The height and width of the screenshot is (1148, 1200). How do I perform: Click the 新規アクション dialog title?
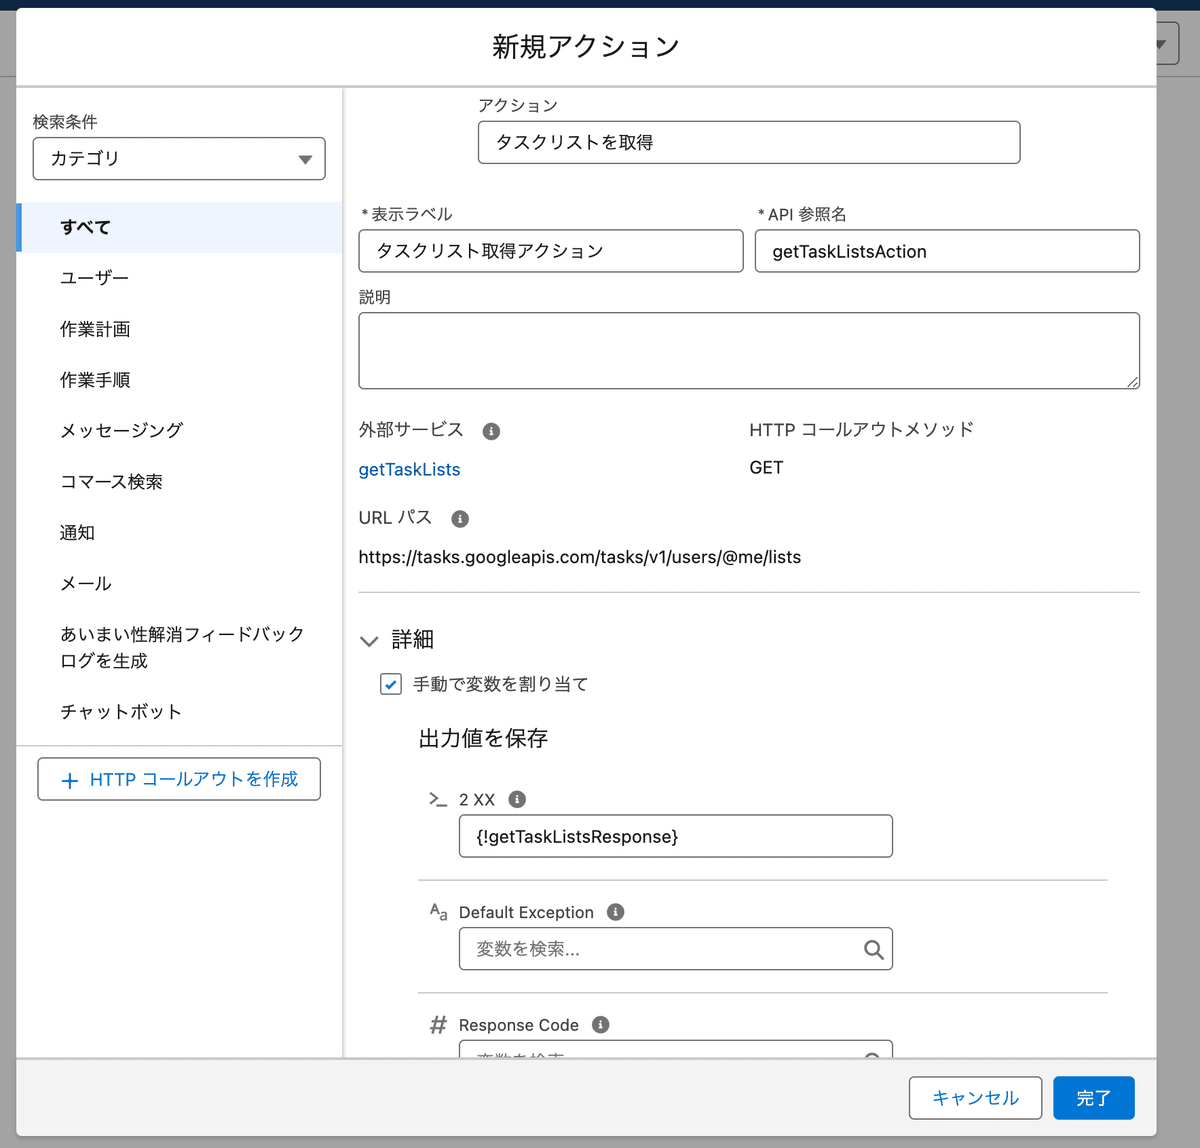(x=586, y=47)
